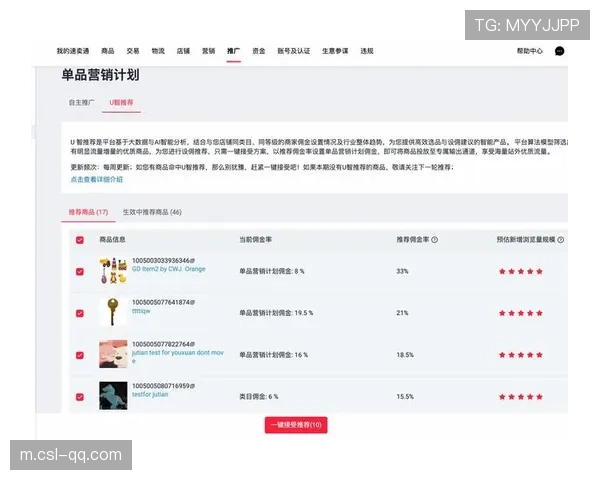This screenshot has width=600, height=480.
Task: Switch to U智推荐 tab
Action: point(121,103)
